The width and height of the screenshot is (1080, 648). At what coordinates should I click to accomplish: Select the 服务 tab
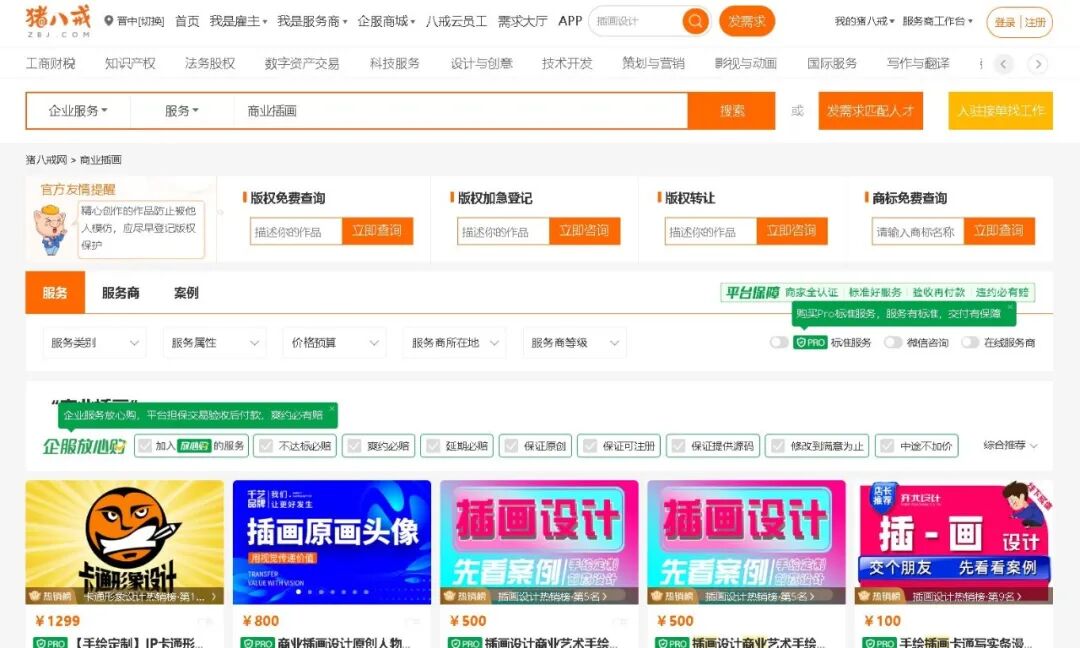[x=55, y=293]
